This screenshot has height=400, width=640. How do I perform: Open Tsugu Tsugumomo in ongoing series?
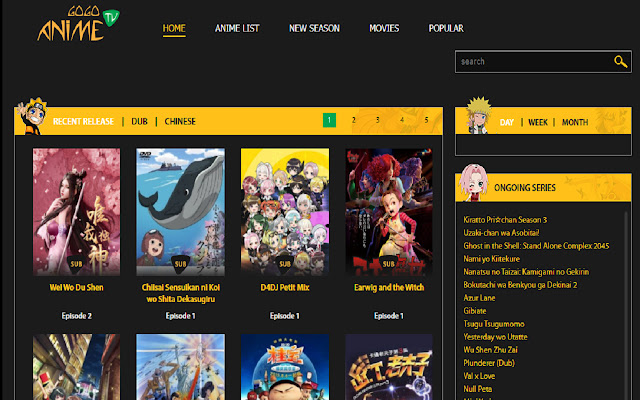pos(494,324)
